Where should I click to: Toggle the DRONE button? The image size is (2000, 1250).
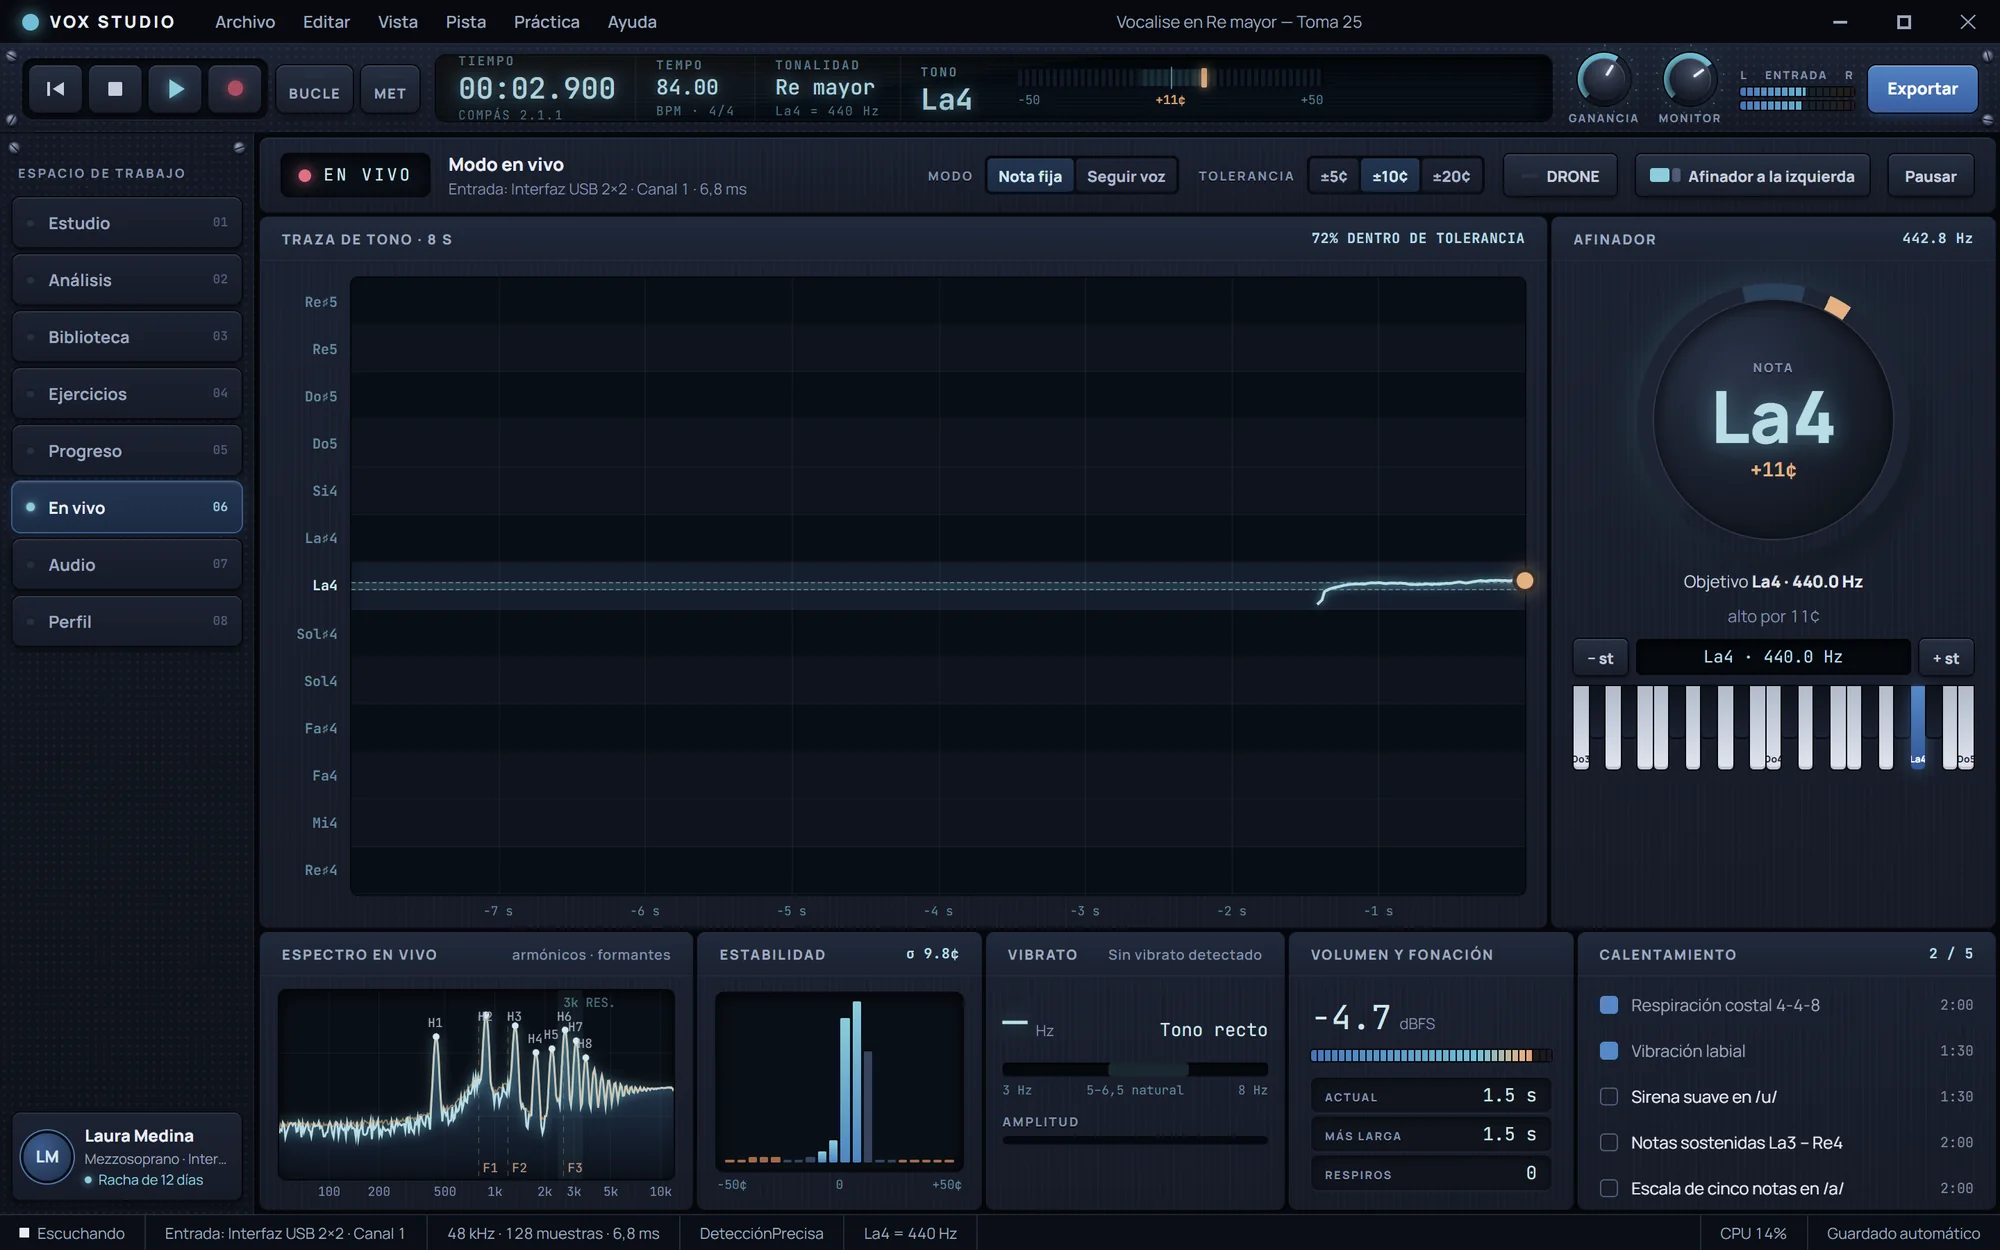coord(1560,176)
